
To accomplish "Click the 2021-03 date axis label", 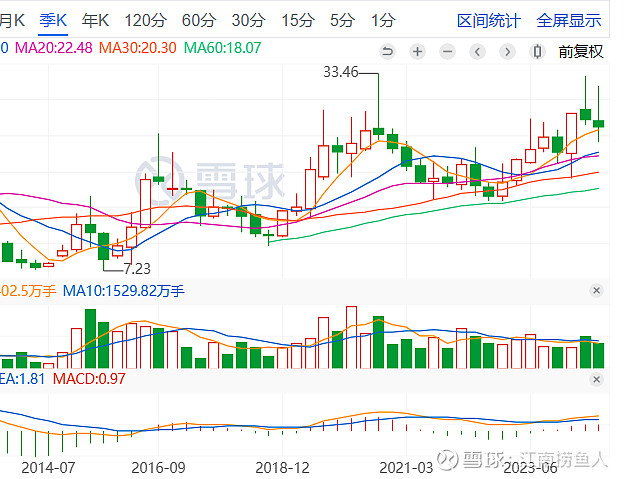I will coord(406,468).
